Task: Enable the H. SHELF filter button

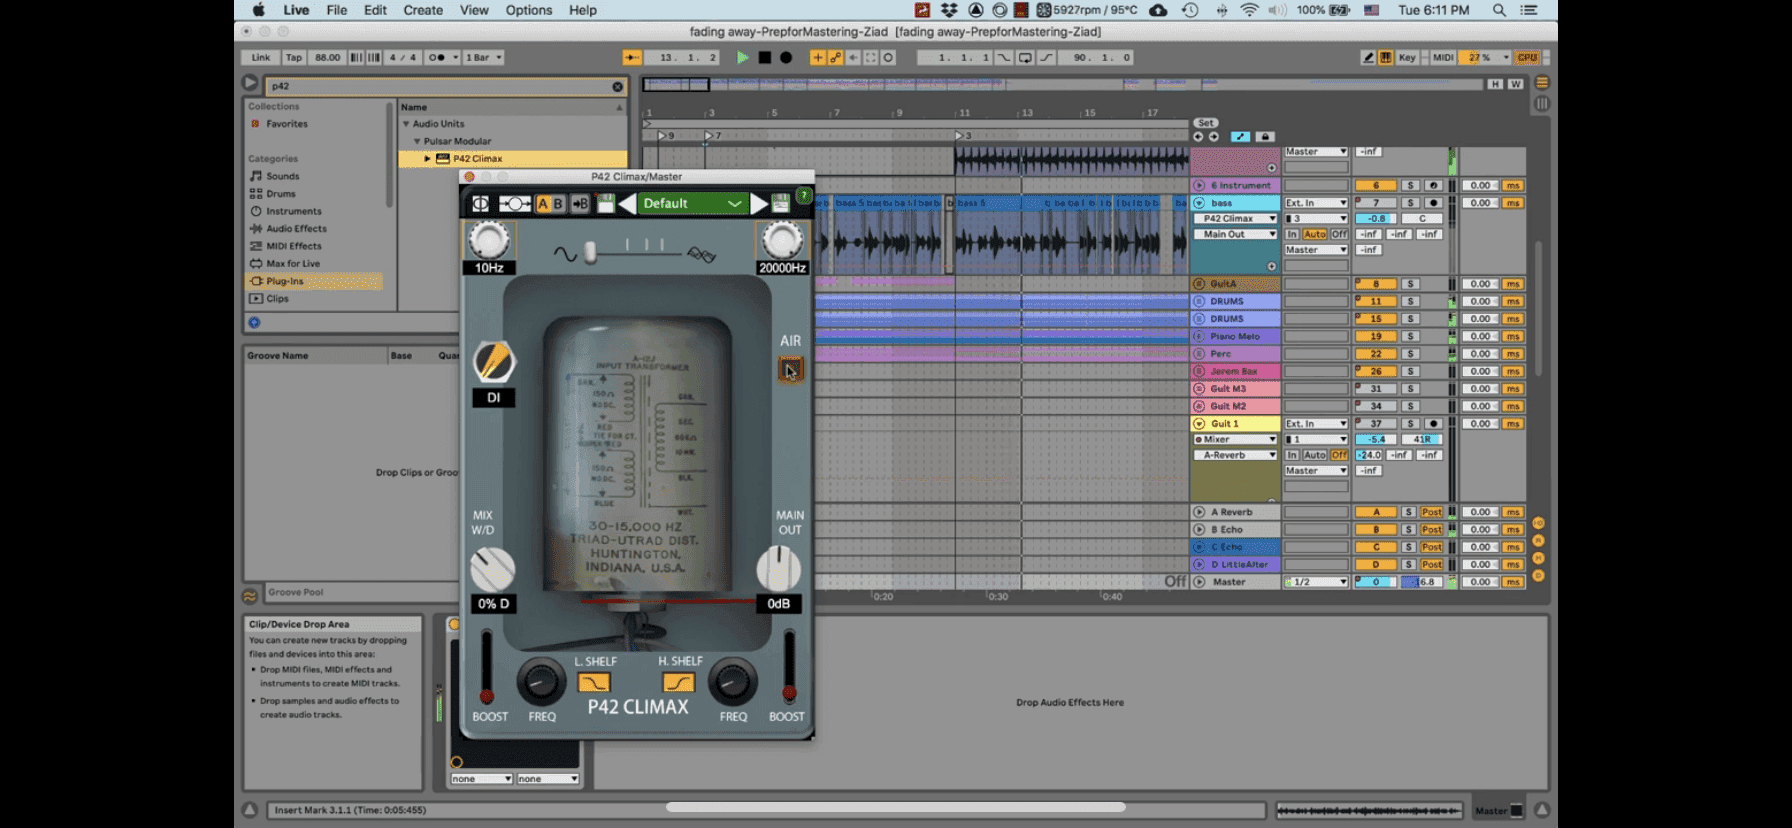Action: (678, 682)
